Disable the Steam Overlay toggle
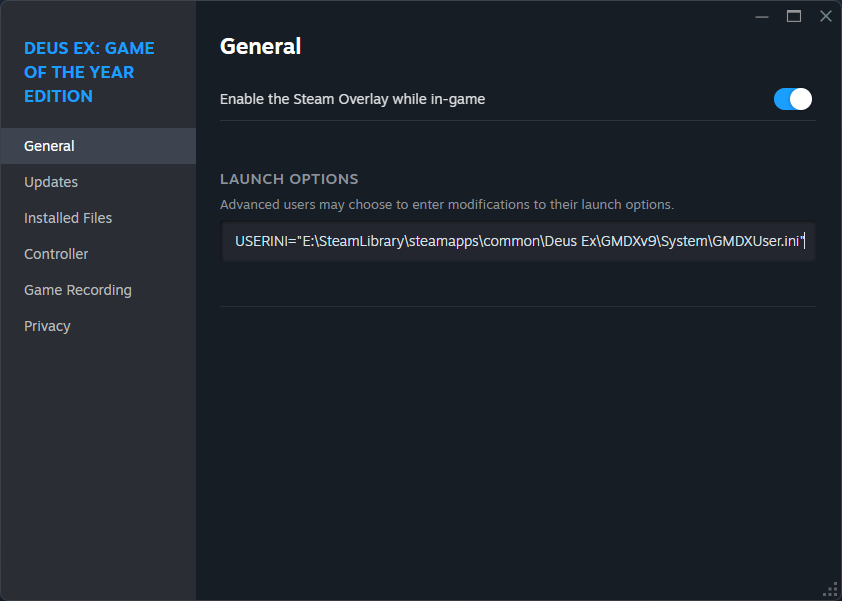 792,99
